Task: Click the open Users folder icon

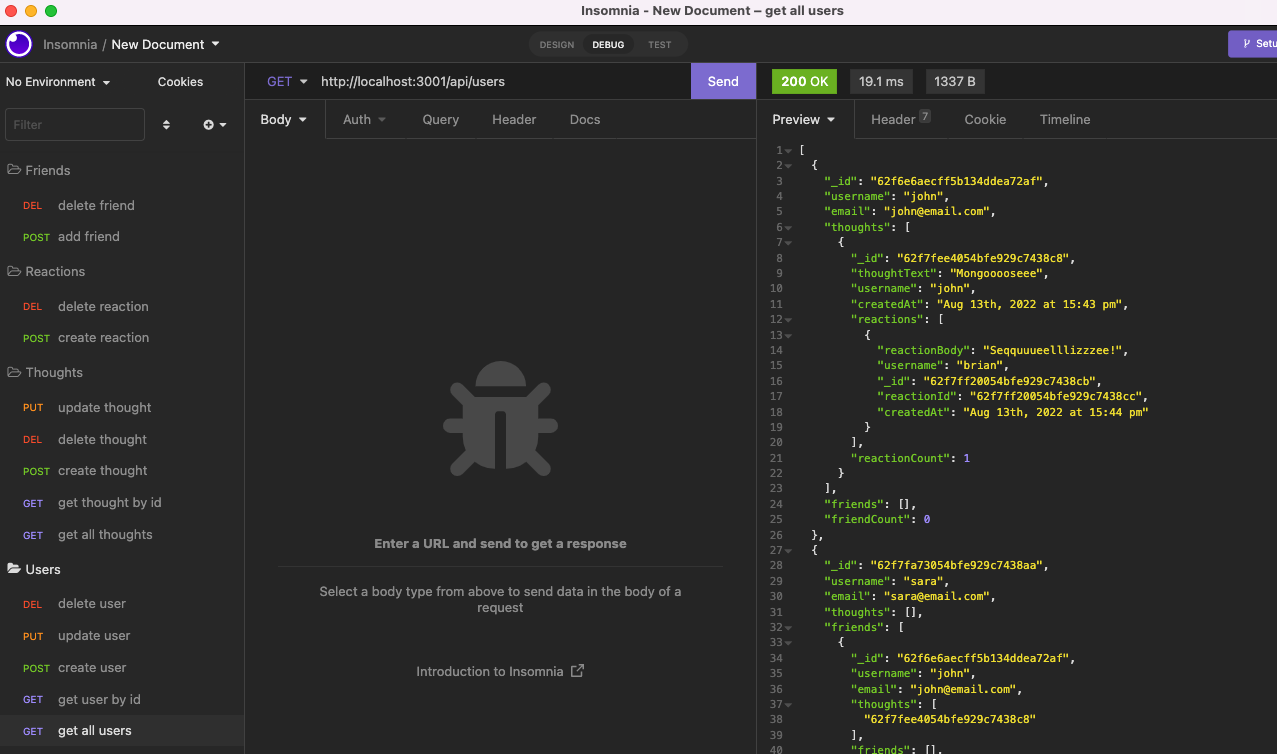Action: click(x=14, y=569)
